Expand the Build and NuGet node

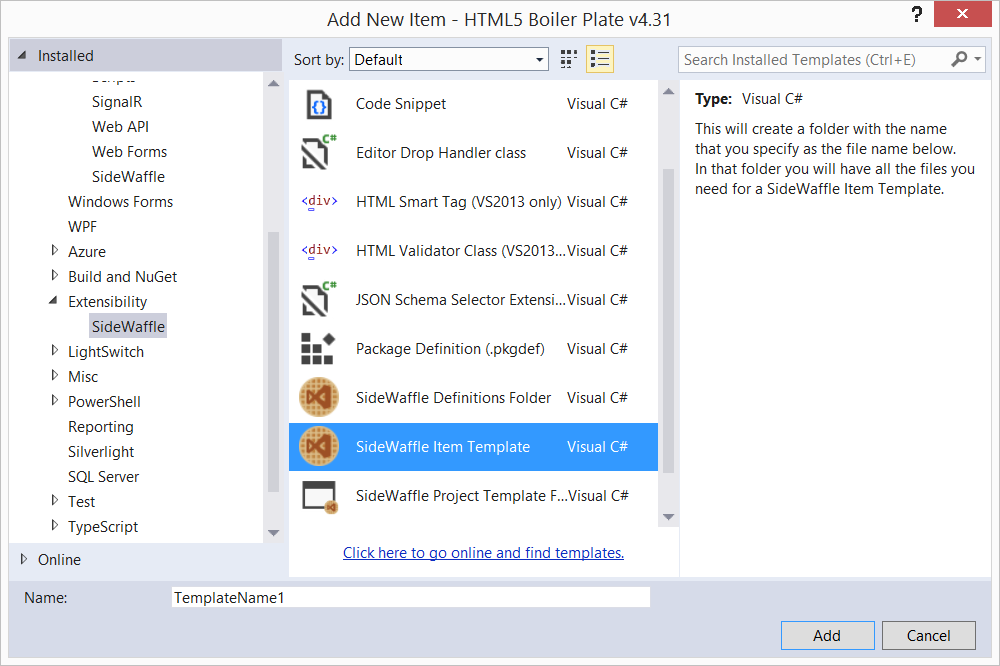[55, 276]
